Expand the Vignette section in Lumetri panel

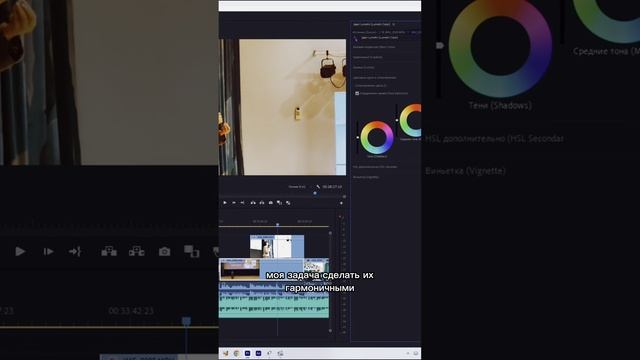click(x=366, y=177)
